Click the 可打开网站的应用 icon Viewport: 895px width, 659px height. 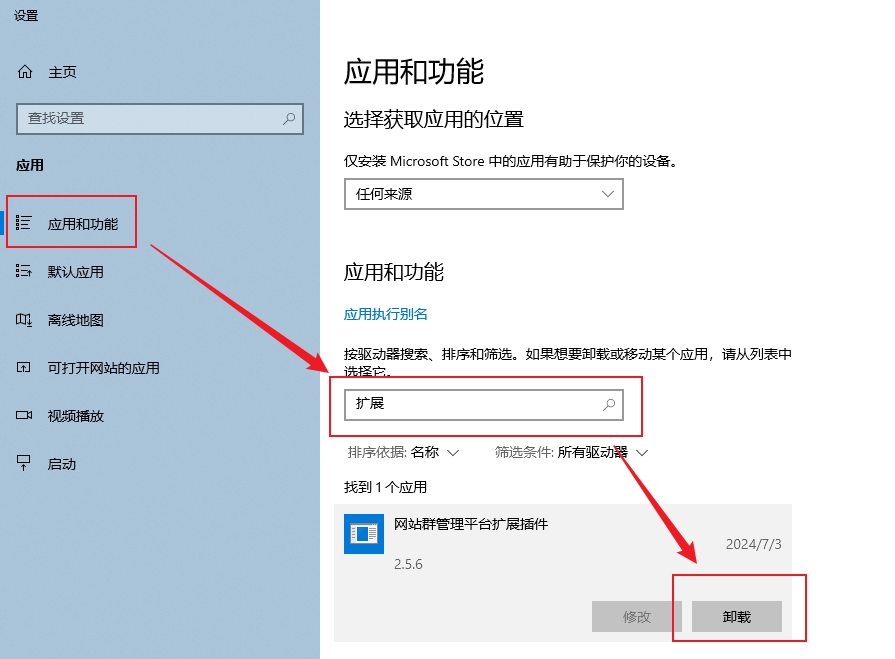[23, 367]
